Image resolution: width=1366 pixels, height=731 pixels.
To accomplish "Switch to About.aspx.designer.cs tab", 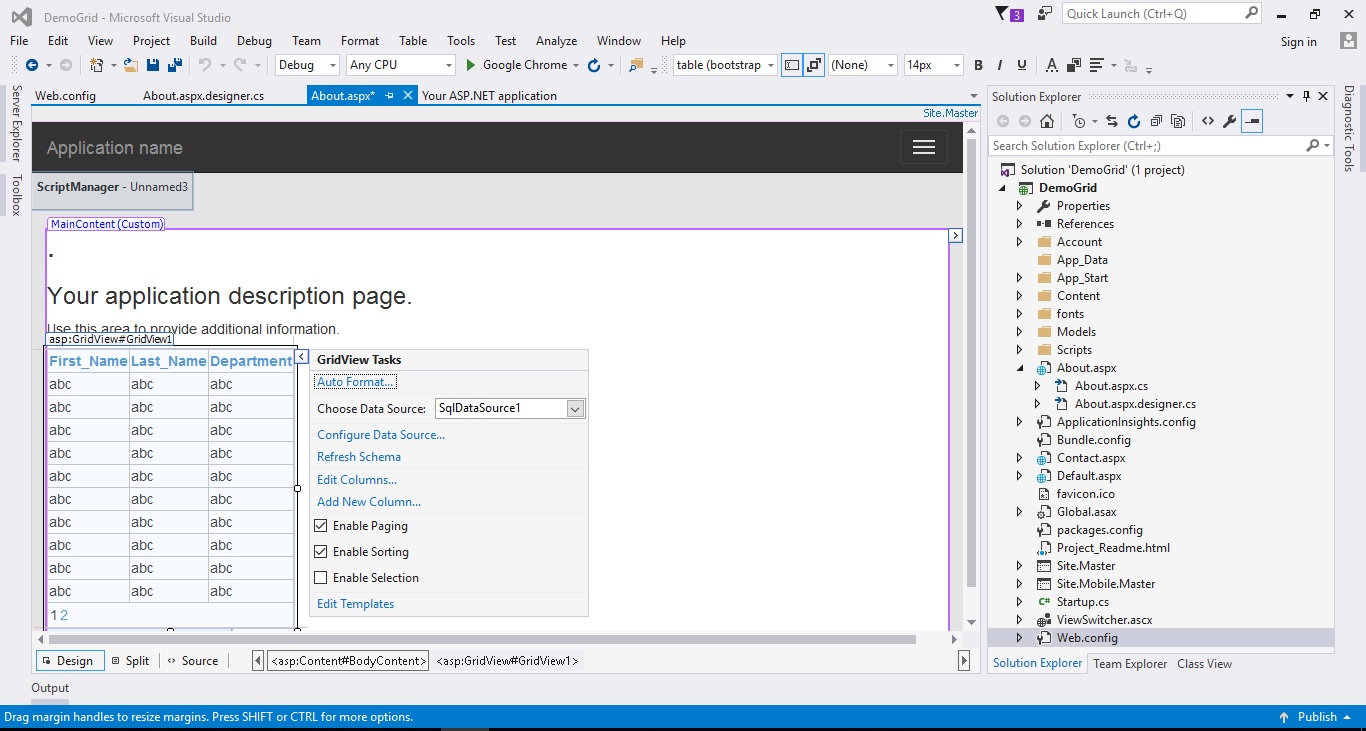I will 203,96.
